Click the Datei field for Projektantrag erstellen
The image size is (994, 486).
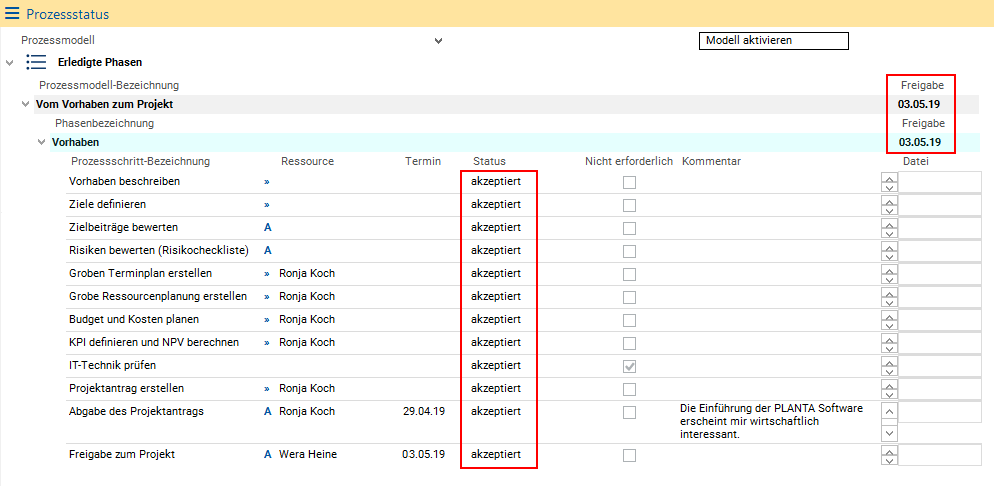pos(940,388)
